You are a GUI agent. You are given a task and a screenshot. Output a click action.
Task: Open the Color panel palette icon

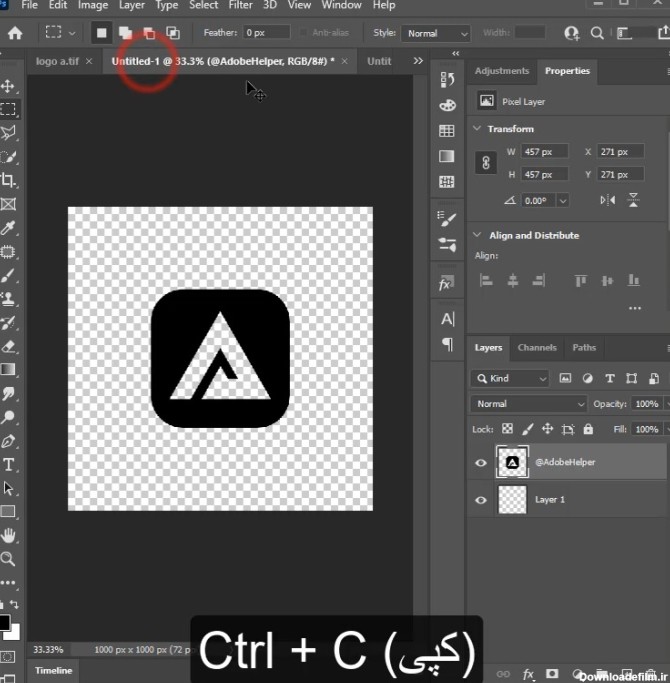tap(447, 105)
